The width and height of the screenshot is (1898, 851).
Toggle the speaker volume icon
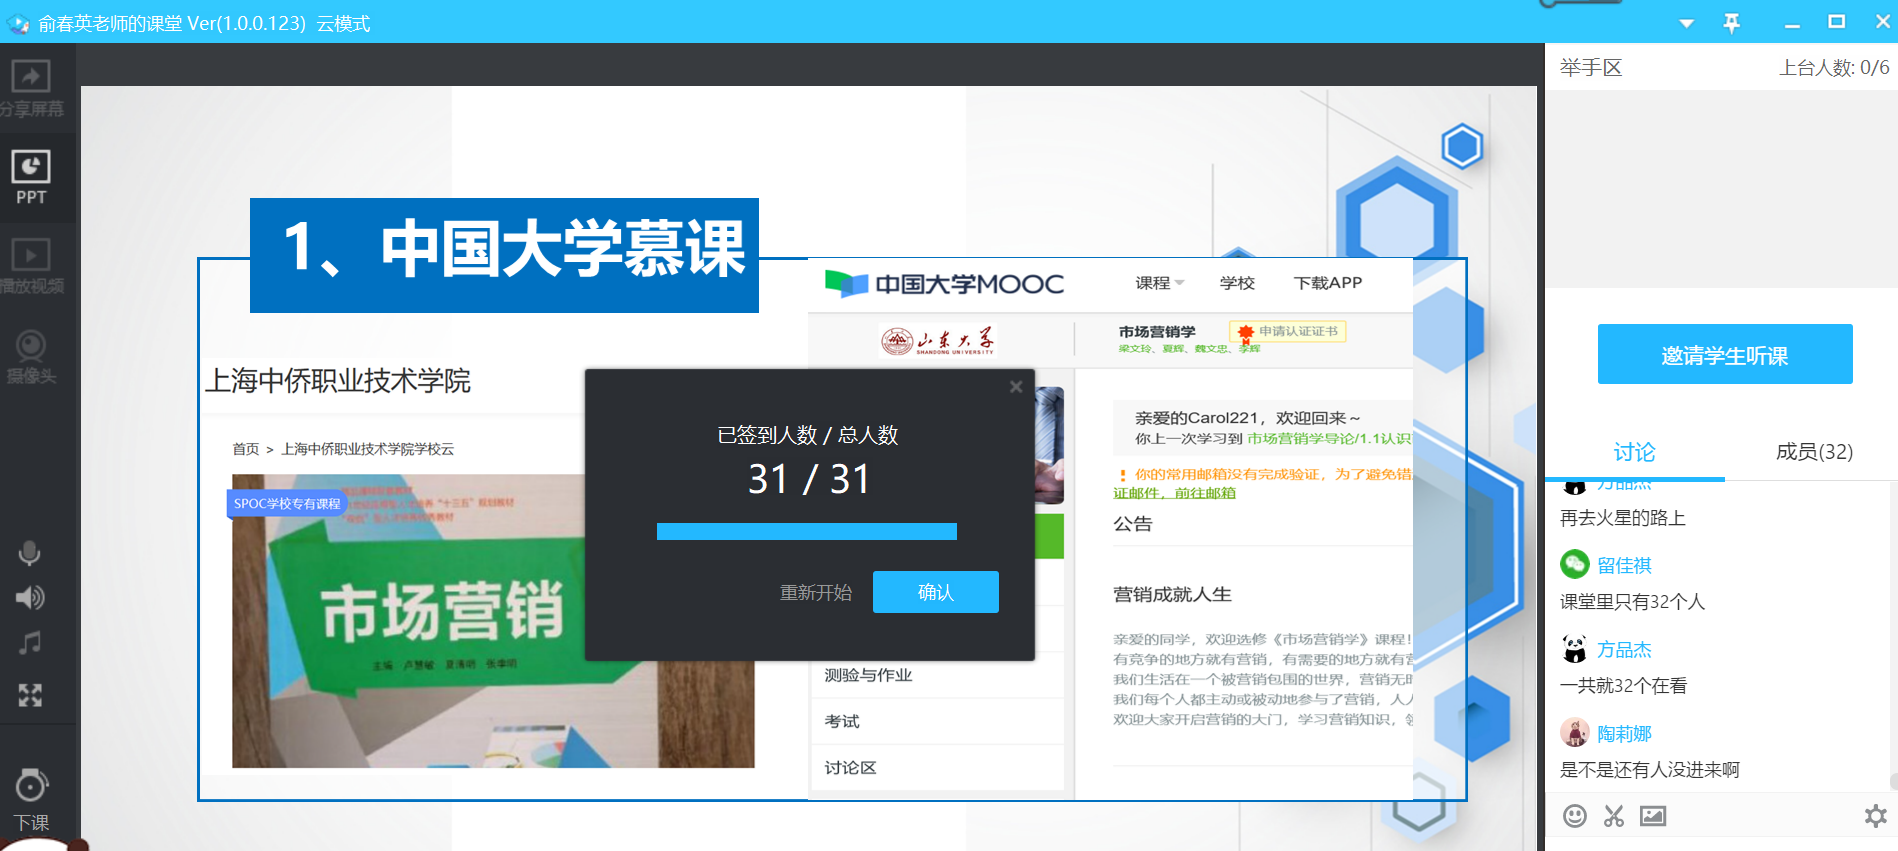pos(30,598)
